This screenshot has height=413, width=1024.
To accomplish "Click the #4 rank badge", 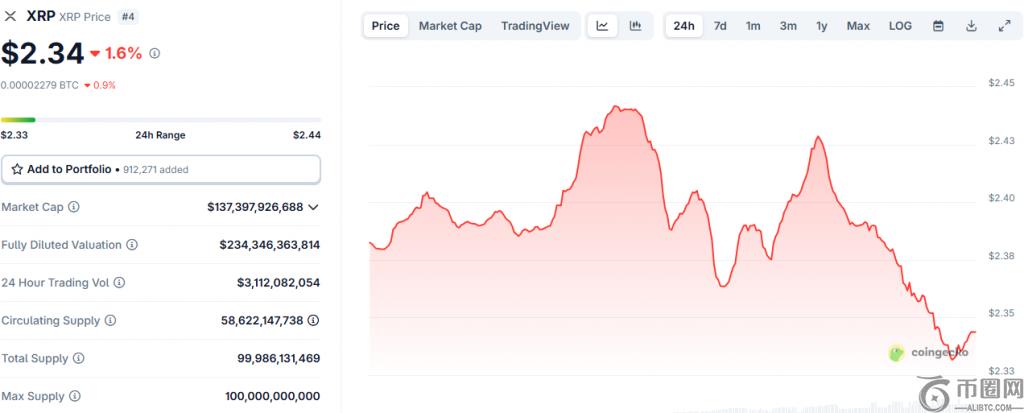I will point(129,16).
